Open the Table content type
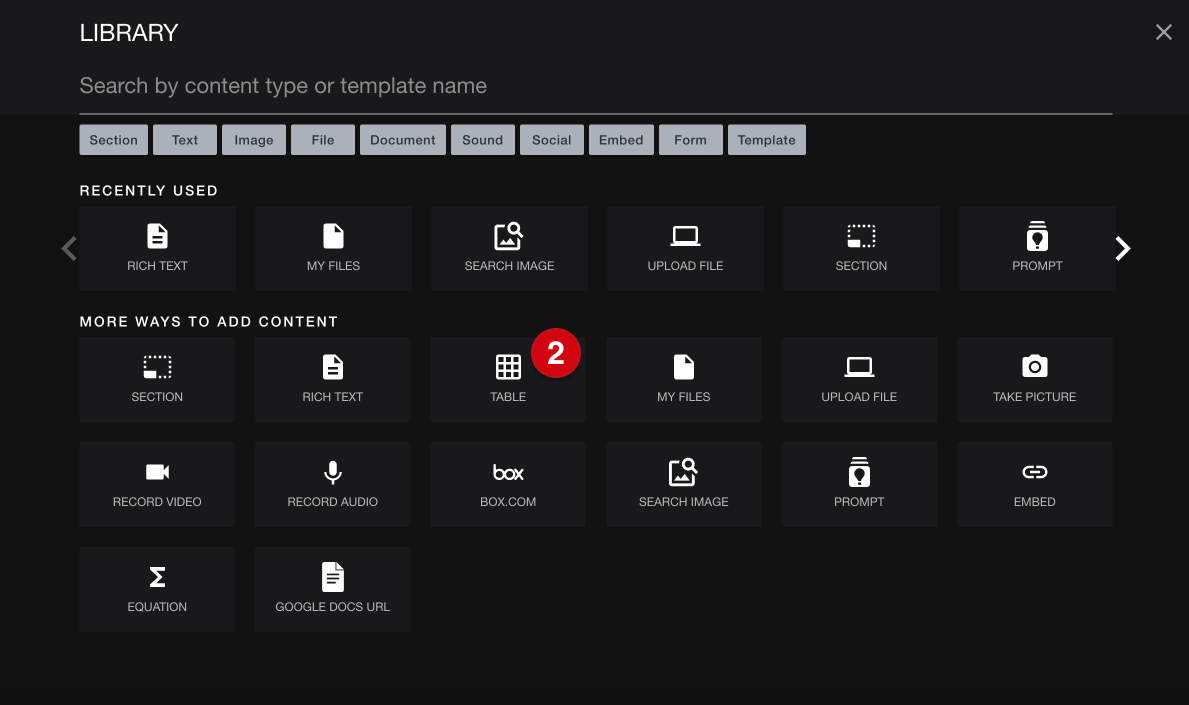This screenshot has height=705, width=1189. tap(508, 379)
